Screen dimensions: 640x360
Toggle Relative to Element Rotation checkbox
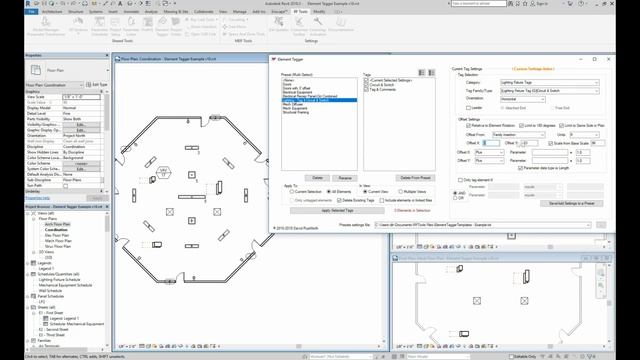click(x=468, y=126)
